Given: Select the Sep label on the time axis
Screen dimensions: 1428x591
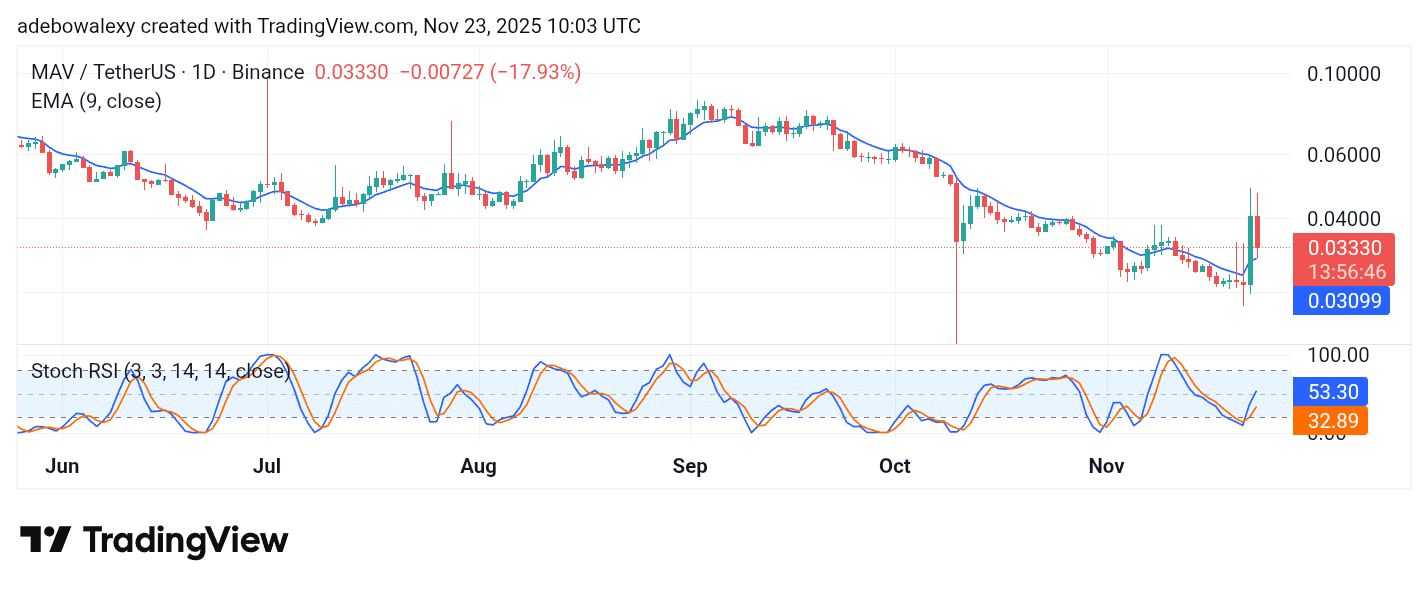Looking at the screenshot, I should (x=690, y=466).
